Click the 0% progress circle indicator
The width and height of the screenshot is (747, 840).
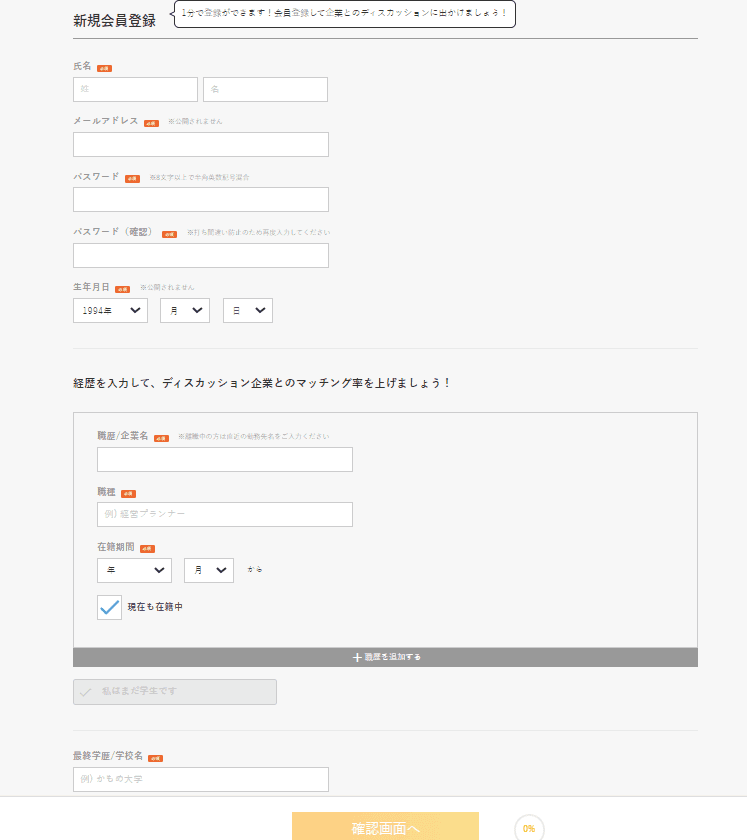point(528,828)
